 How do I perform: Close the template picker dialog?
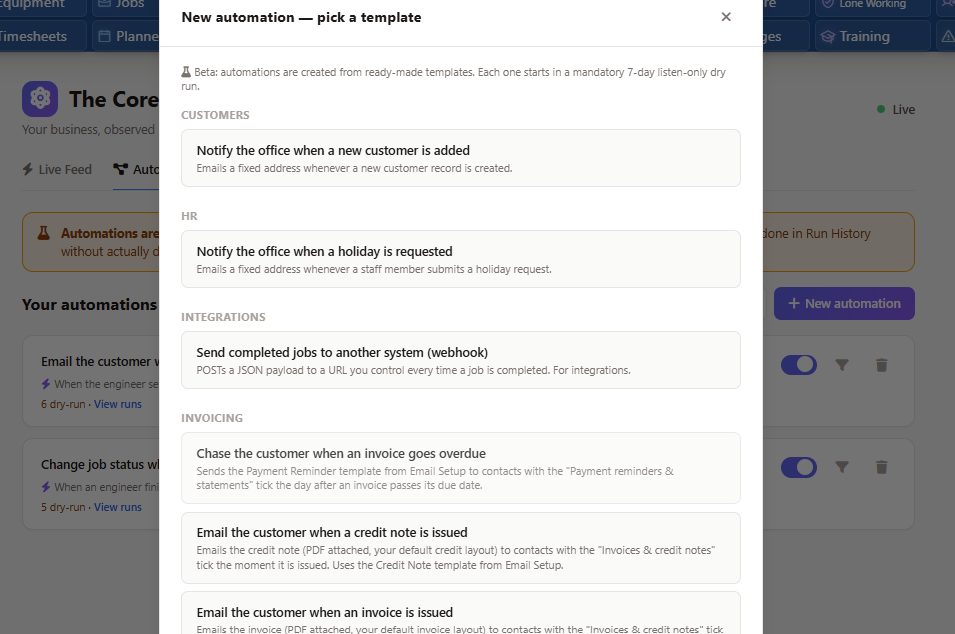click(x=725, y=17)
